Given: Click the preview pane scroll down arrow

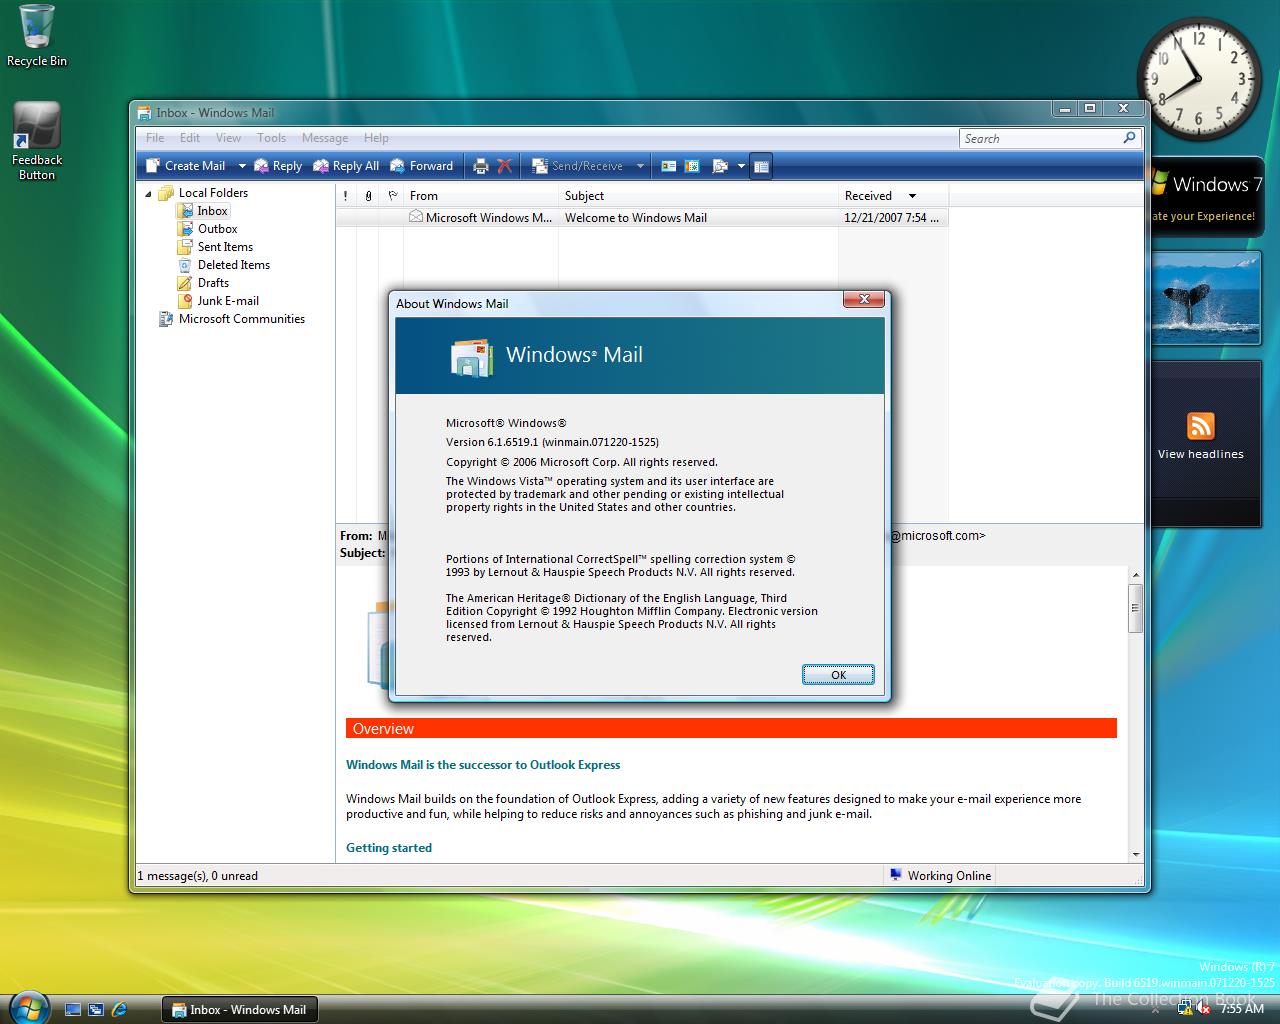Looking at the screenshot, I should 1135,855.
